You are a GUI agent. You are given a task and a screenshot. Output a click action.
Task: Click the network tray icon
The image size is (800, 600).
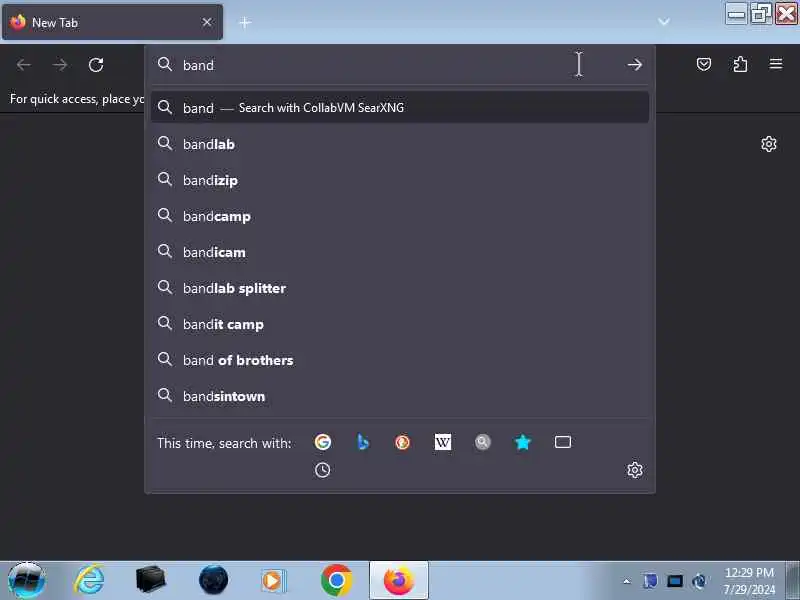675,581
